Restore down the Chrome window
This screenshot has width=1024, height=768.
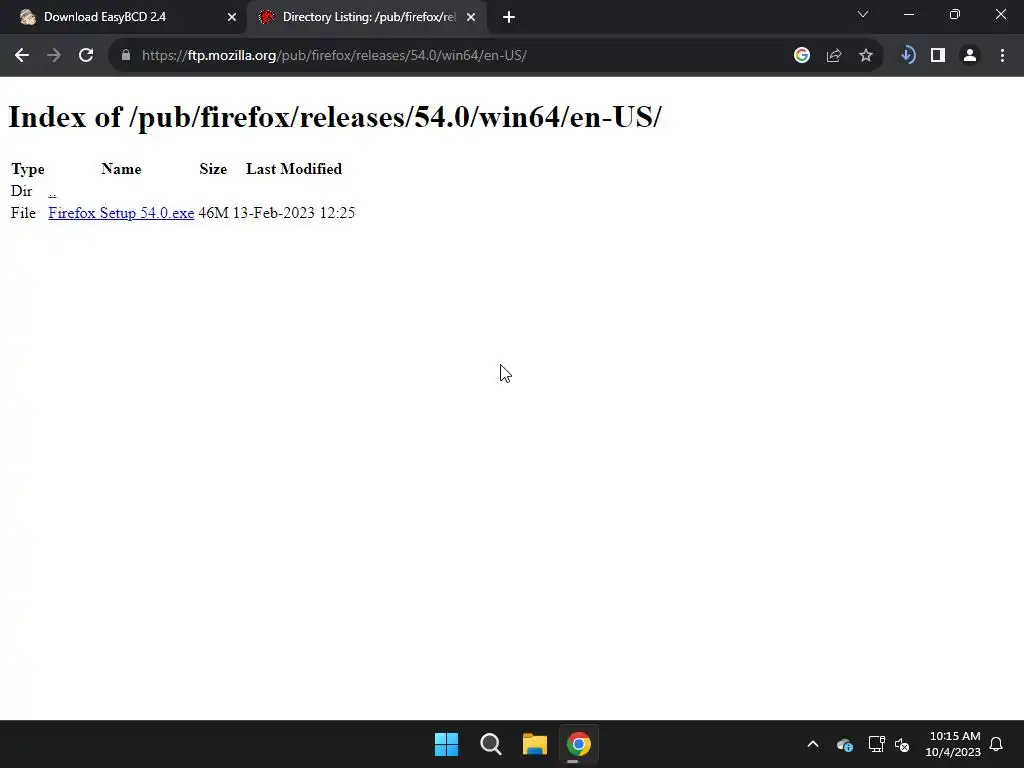955,14
